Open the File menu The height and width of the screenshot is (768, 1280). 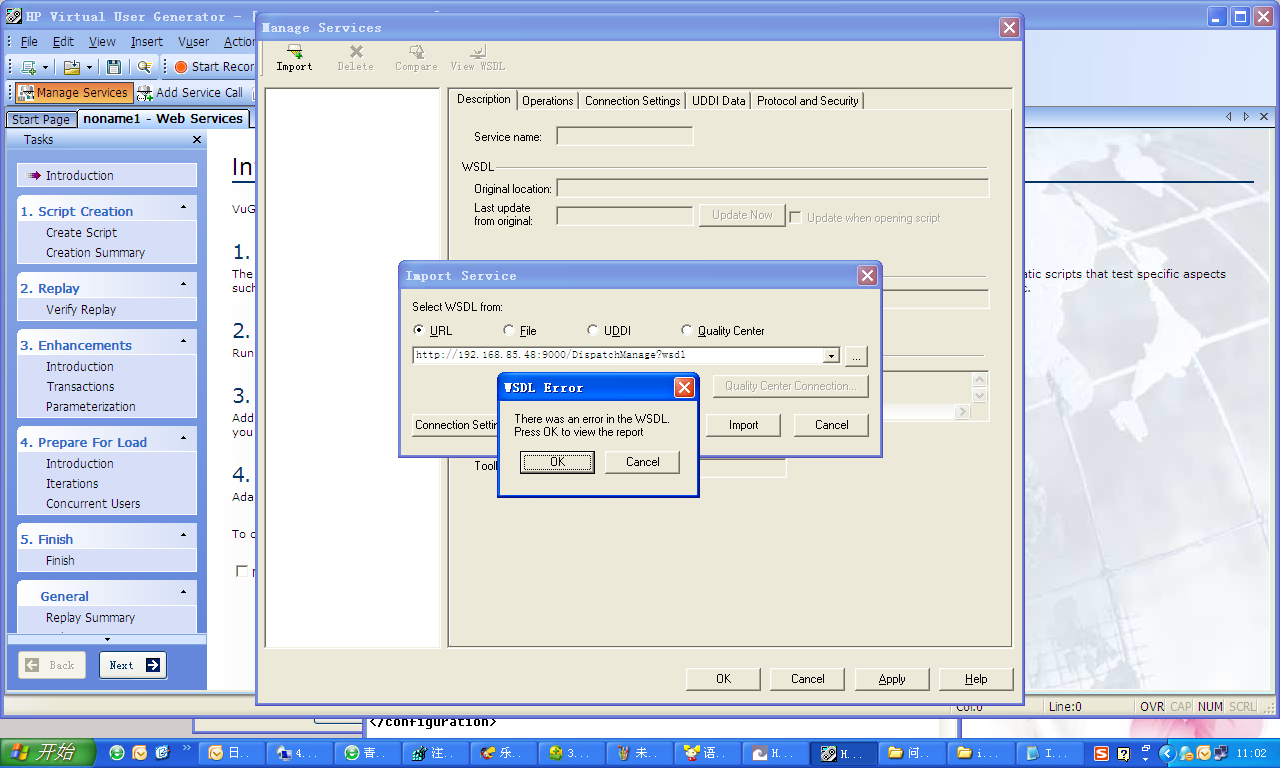coord(29,42)
